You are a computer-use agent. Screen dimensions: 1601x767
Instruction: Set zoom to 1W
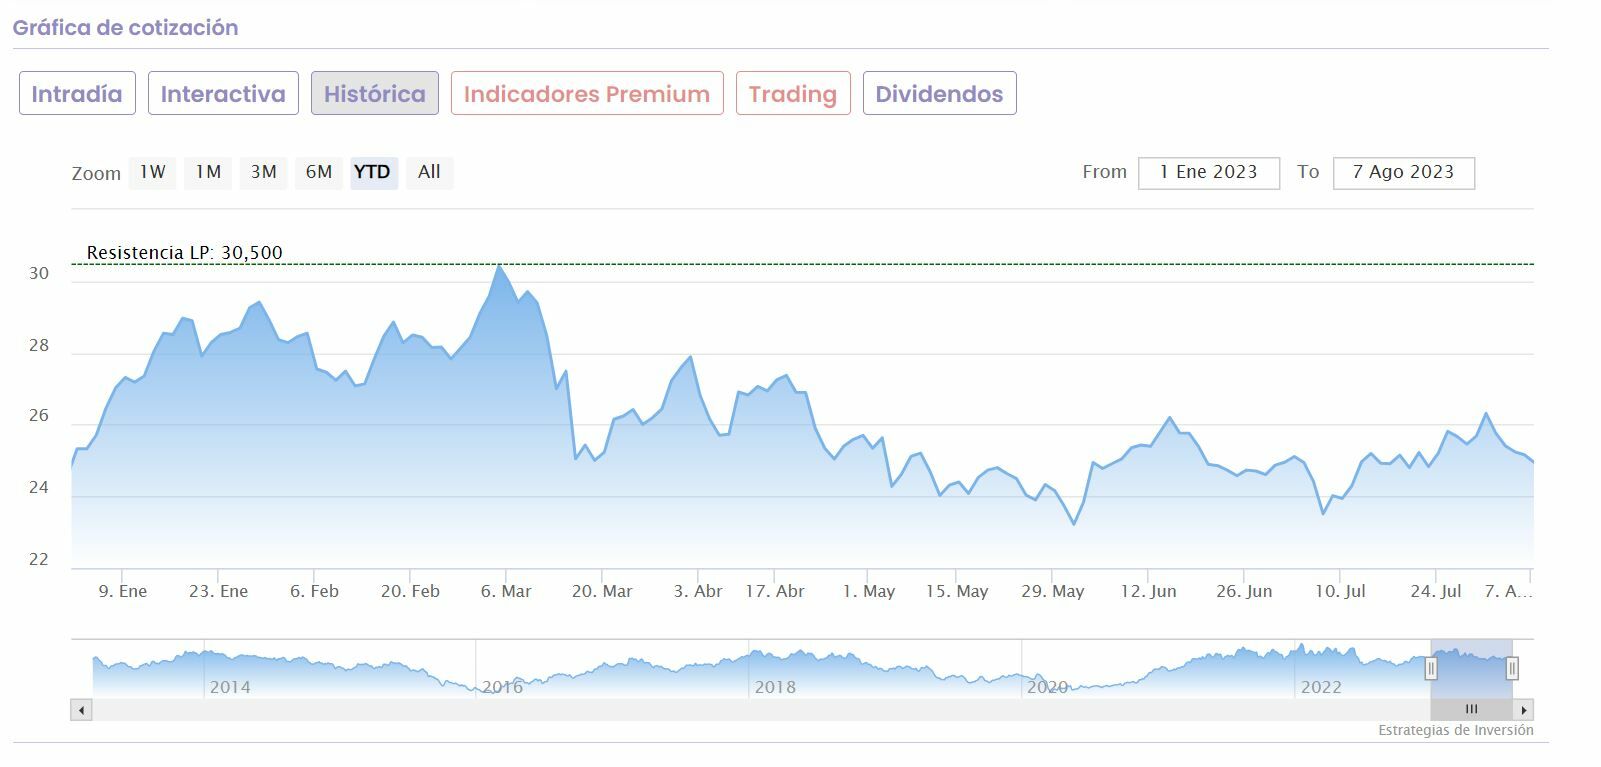tap(153, 172)
